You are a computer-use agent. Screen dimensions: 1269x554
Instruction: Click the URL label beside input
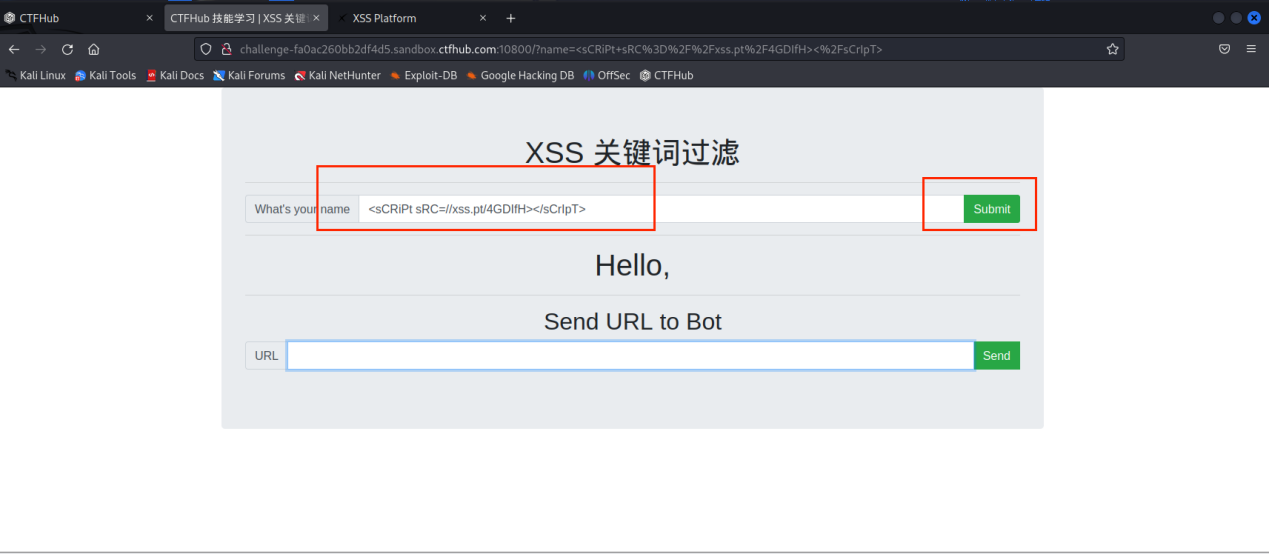coord(266,355)
